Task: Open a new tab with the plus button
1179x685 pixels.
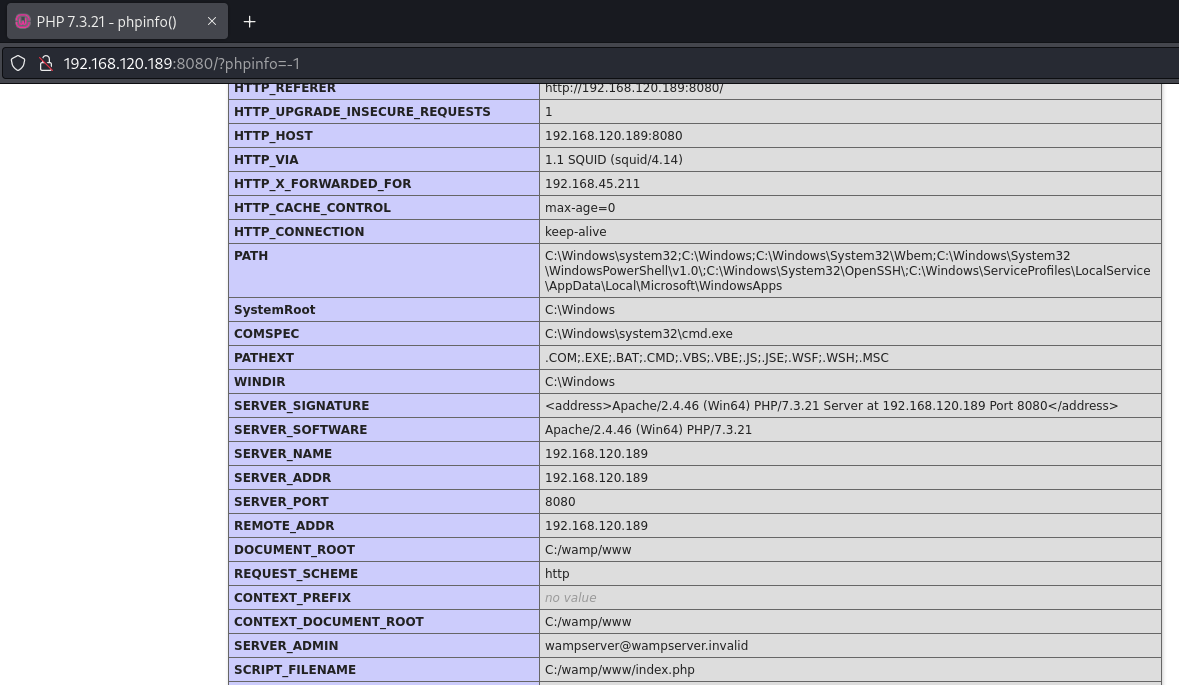Action: [250, 21]
